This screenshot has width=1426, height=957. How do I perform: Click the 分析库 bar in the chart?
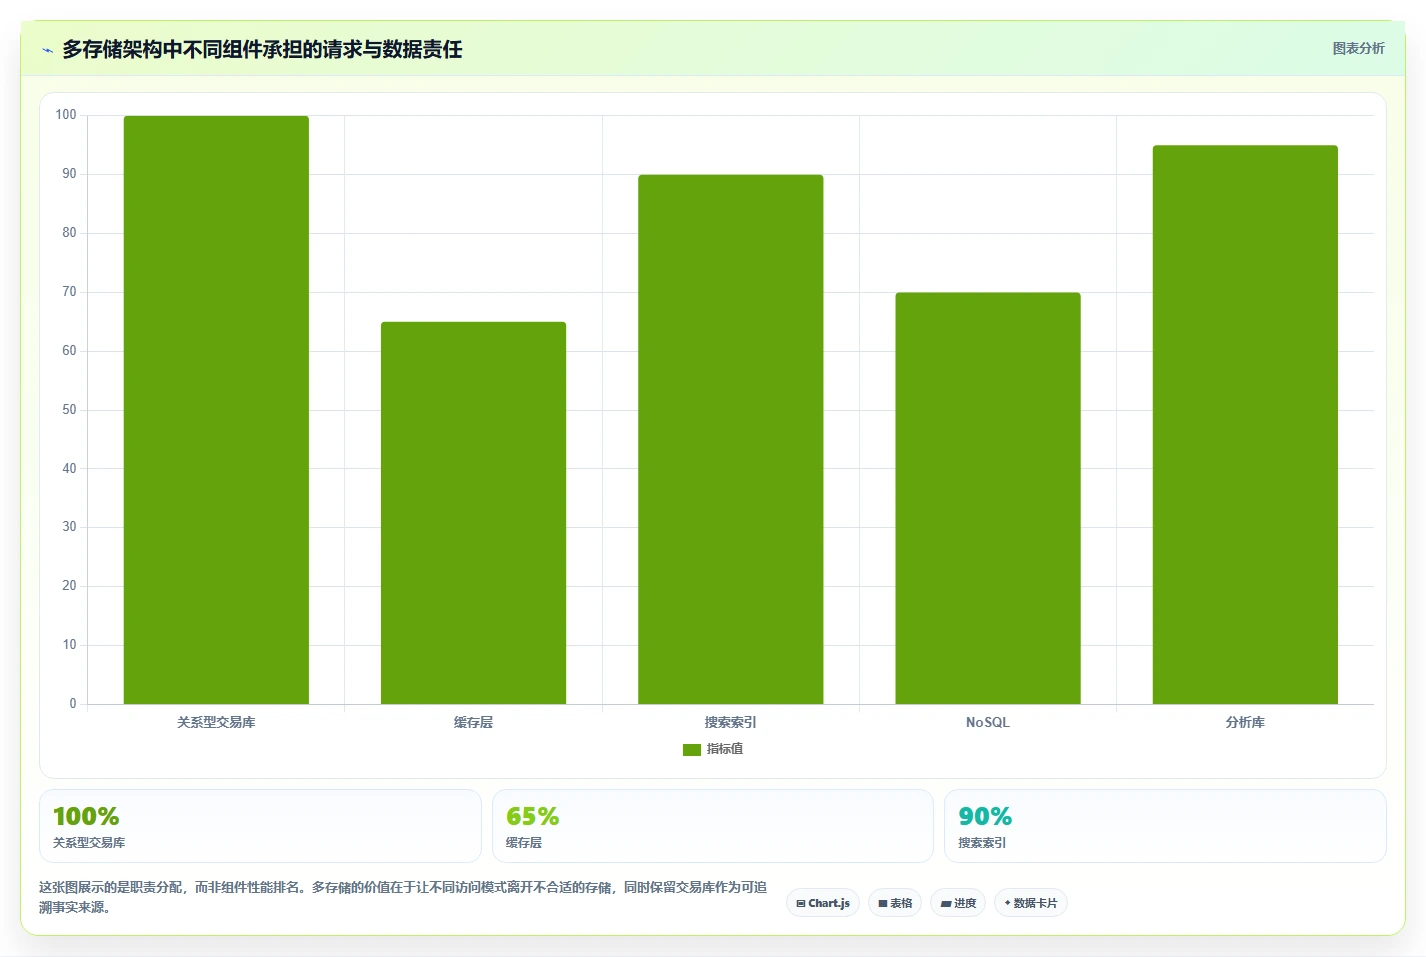[1245, 425]
